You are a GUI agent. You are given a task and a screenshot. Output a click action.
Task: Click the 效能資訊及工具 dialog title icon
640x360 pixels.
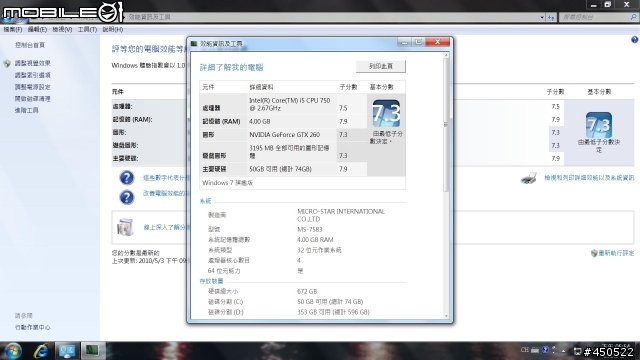(x=194, y=43)
